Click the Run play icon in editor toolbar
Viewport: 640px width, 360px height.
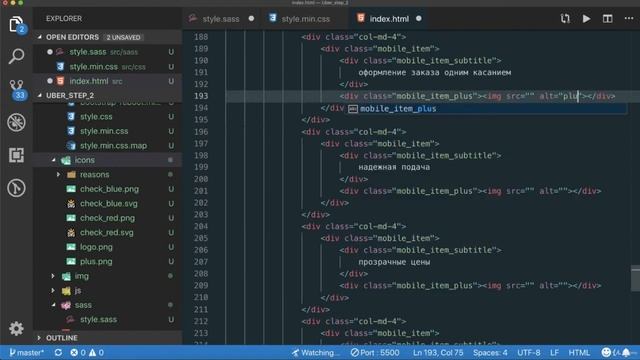coord(586,19)
